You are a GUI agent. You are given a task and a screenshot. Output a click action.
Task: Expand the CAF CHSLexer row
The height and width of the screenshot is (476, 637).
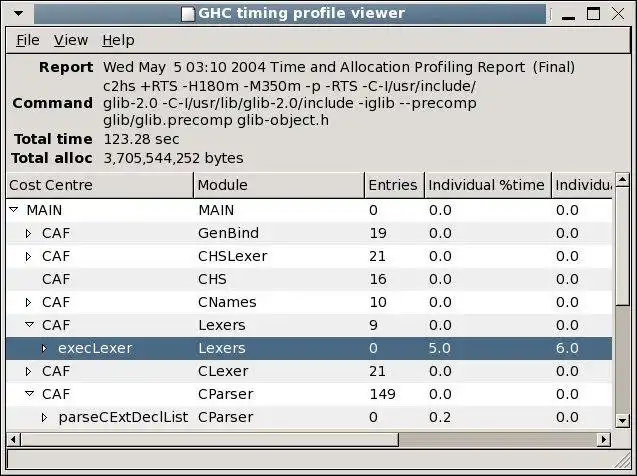click(x=28, y=256)
